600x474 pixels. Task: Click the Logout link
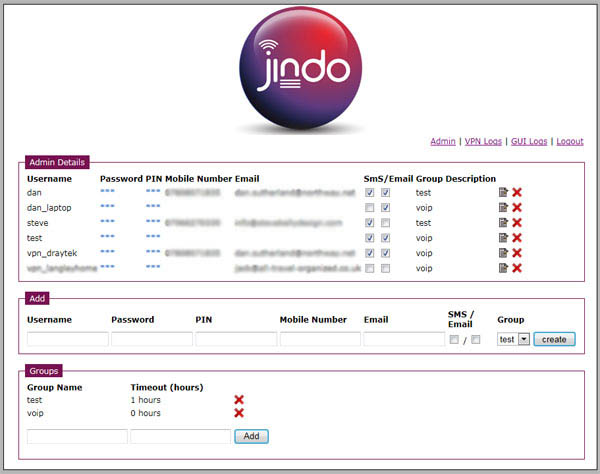[x=570, y=141]
